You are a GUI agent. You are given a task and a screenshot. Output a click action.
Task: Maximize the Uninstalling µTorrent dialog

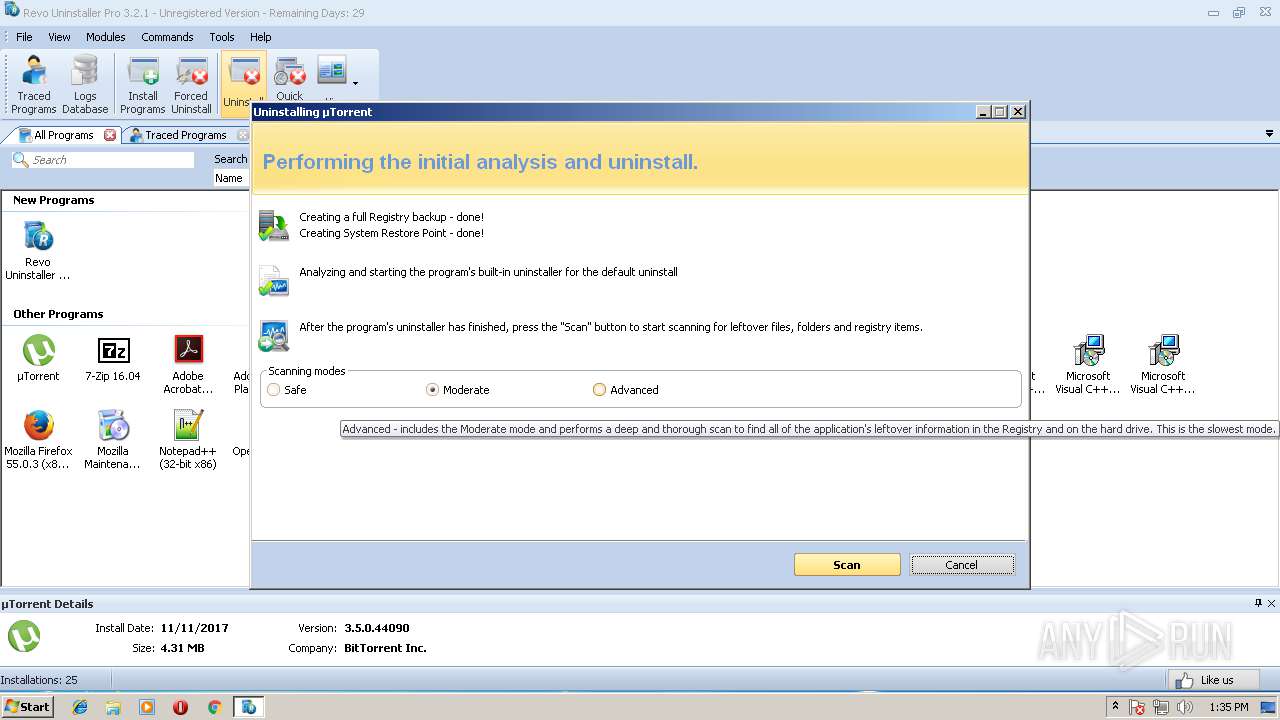(1000, 112)
